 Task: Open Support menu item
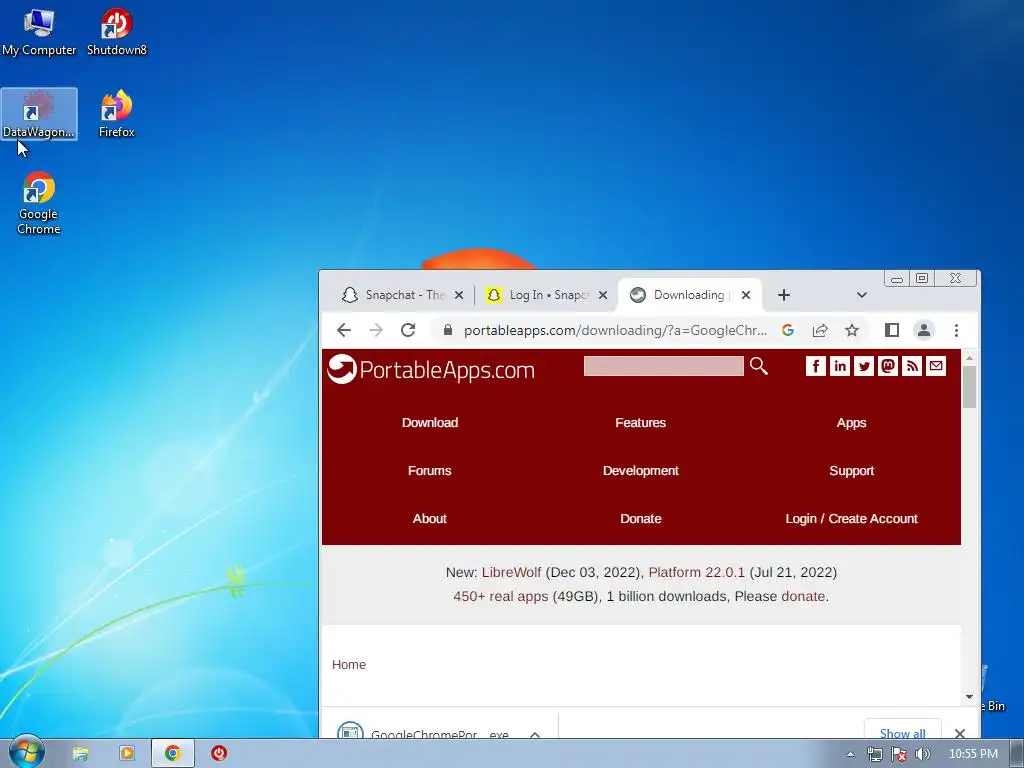pos(852,471)
